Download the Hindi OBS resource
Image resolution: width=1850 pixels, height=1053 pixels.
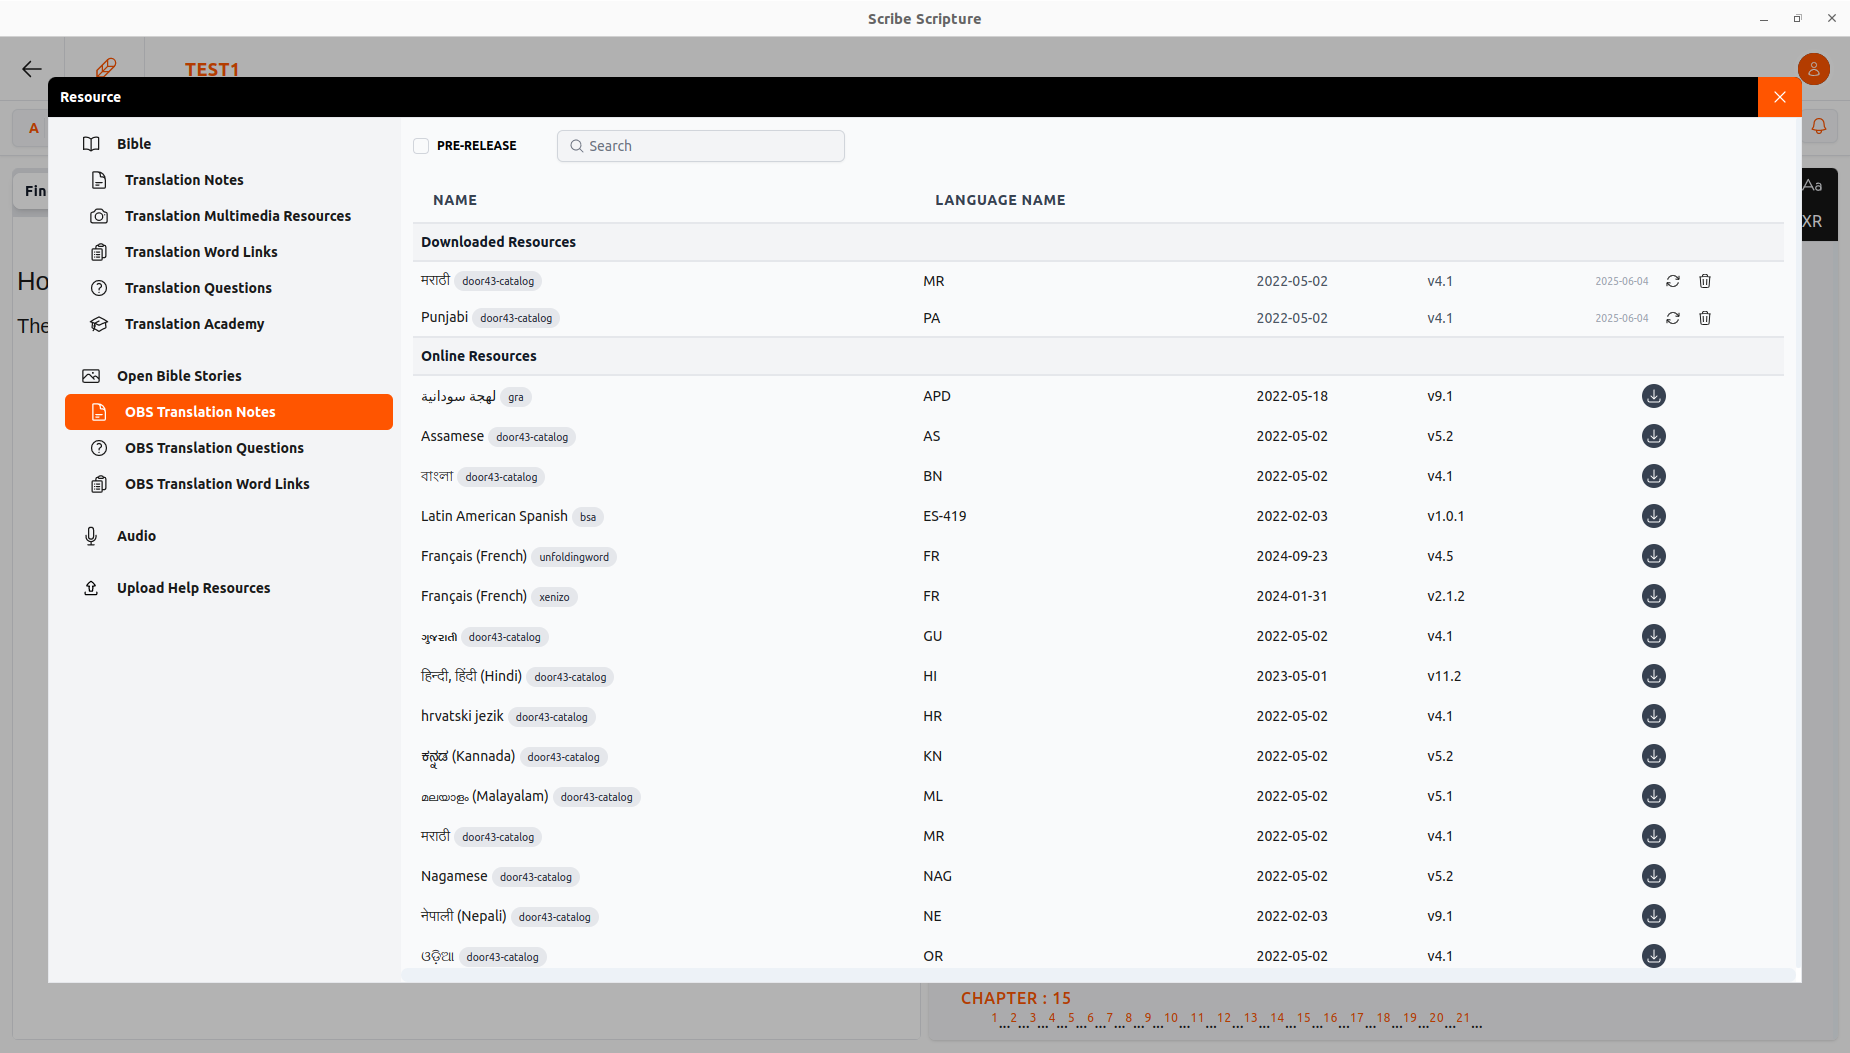tap(1652, 676)
